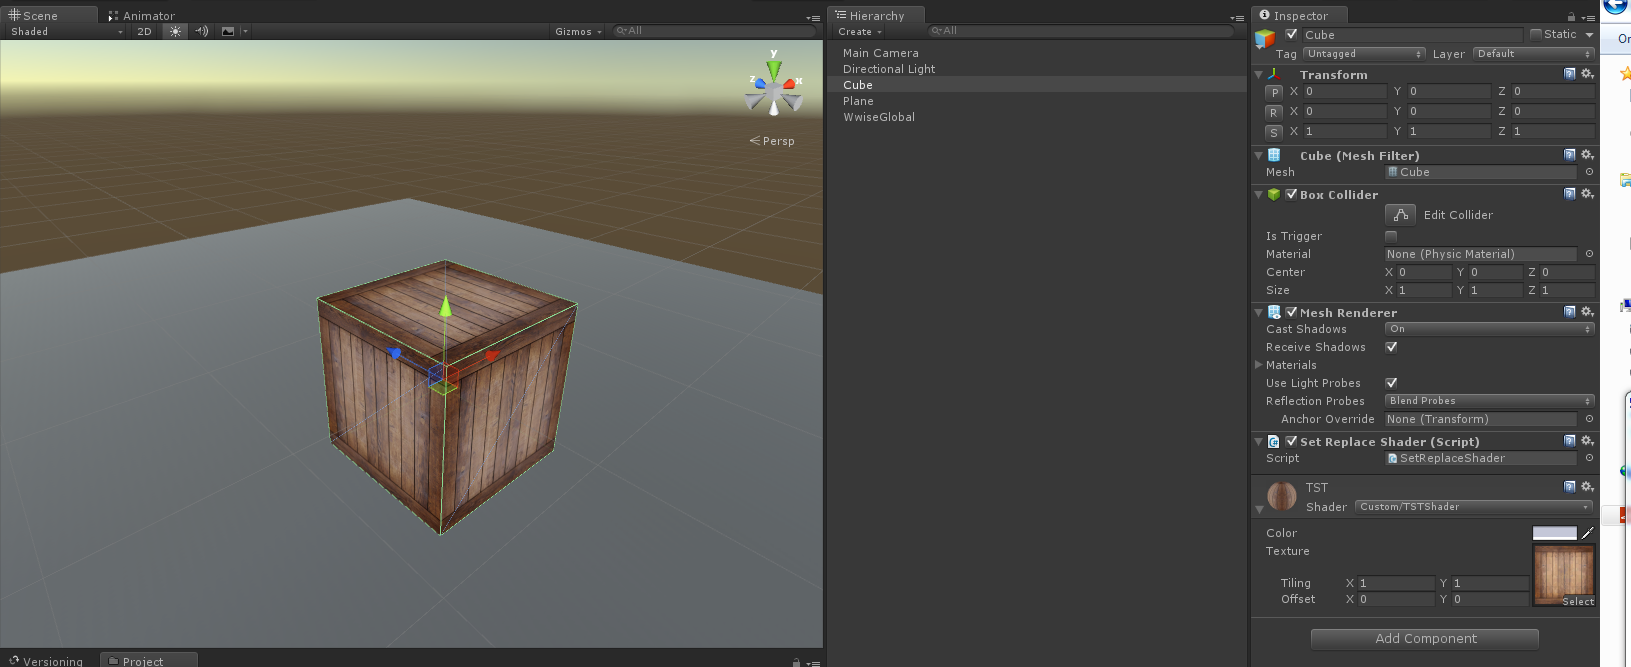Image resolution: width=1631 pixels, height=667 pixels.
Task: Open Set Replace Shader gear menu
Action: tap(1587, 441)
